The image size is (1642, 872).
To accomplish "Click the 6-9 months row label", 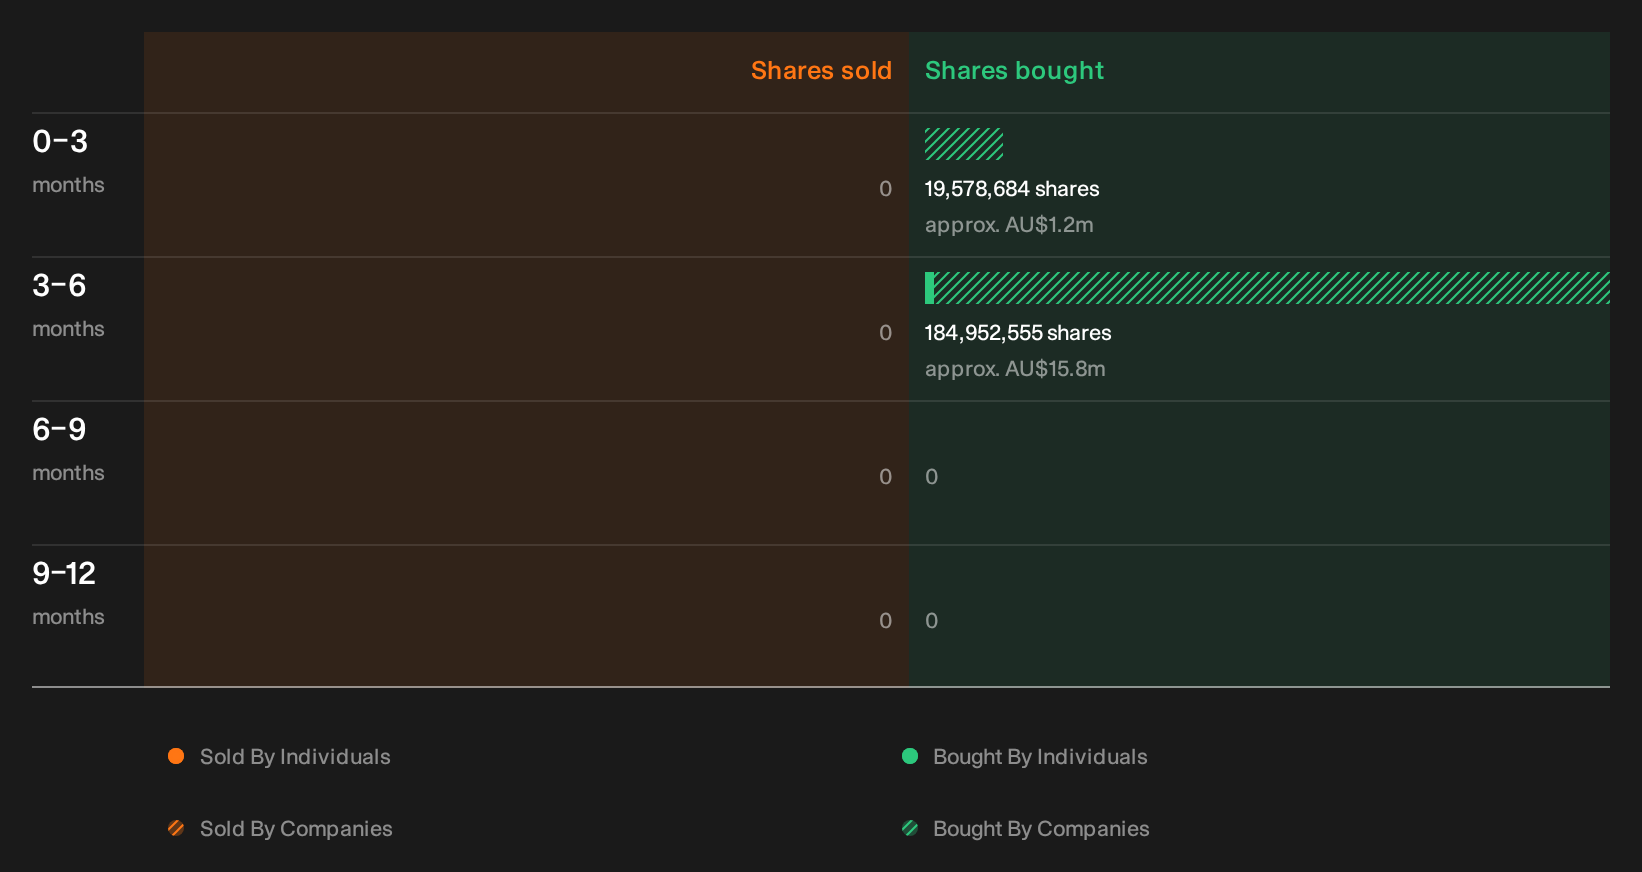I will click(68, 448).
